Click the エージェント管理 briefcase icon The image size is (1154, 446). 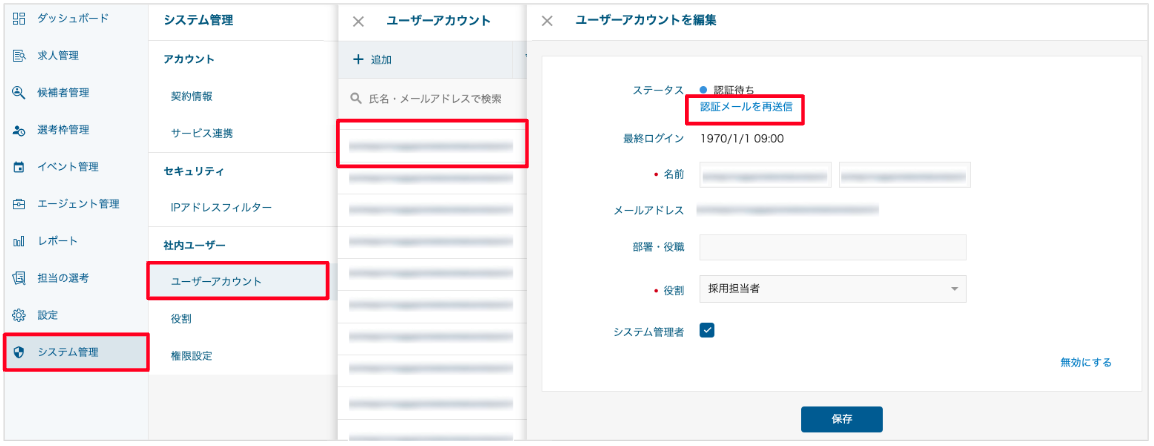point(19,204)
